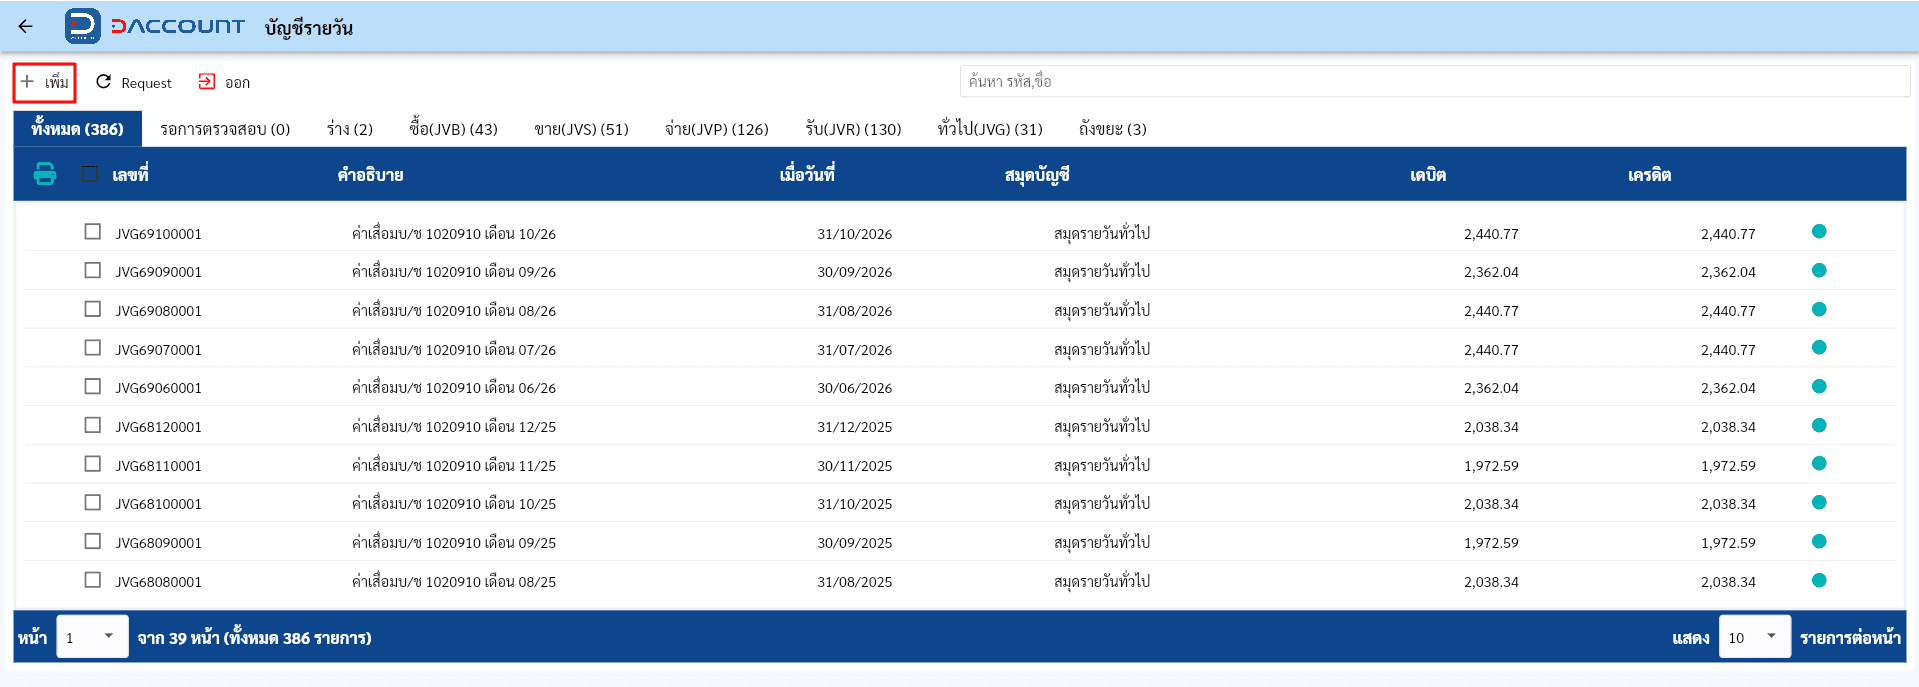Viewport: 1919px width, 687px height.
Task: Click description ending เดือน 07/26
Action: [x=453, y=350]
